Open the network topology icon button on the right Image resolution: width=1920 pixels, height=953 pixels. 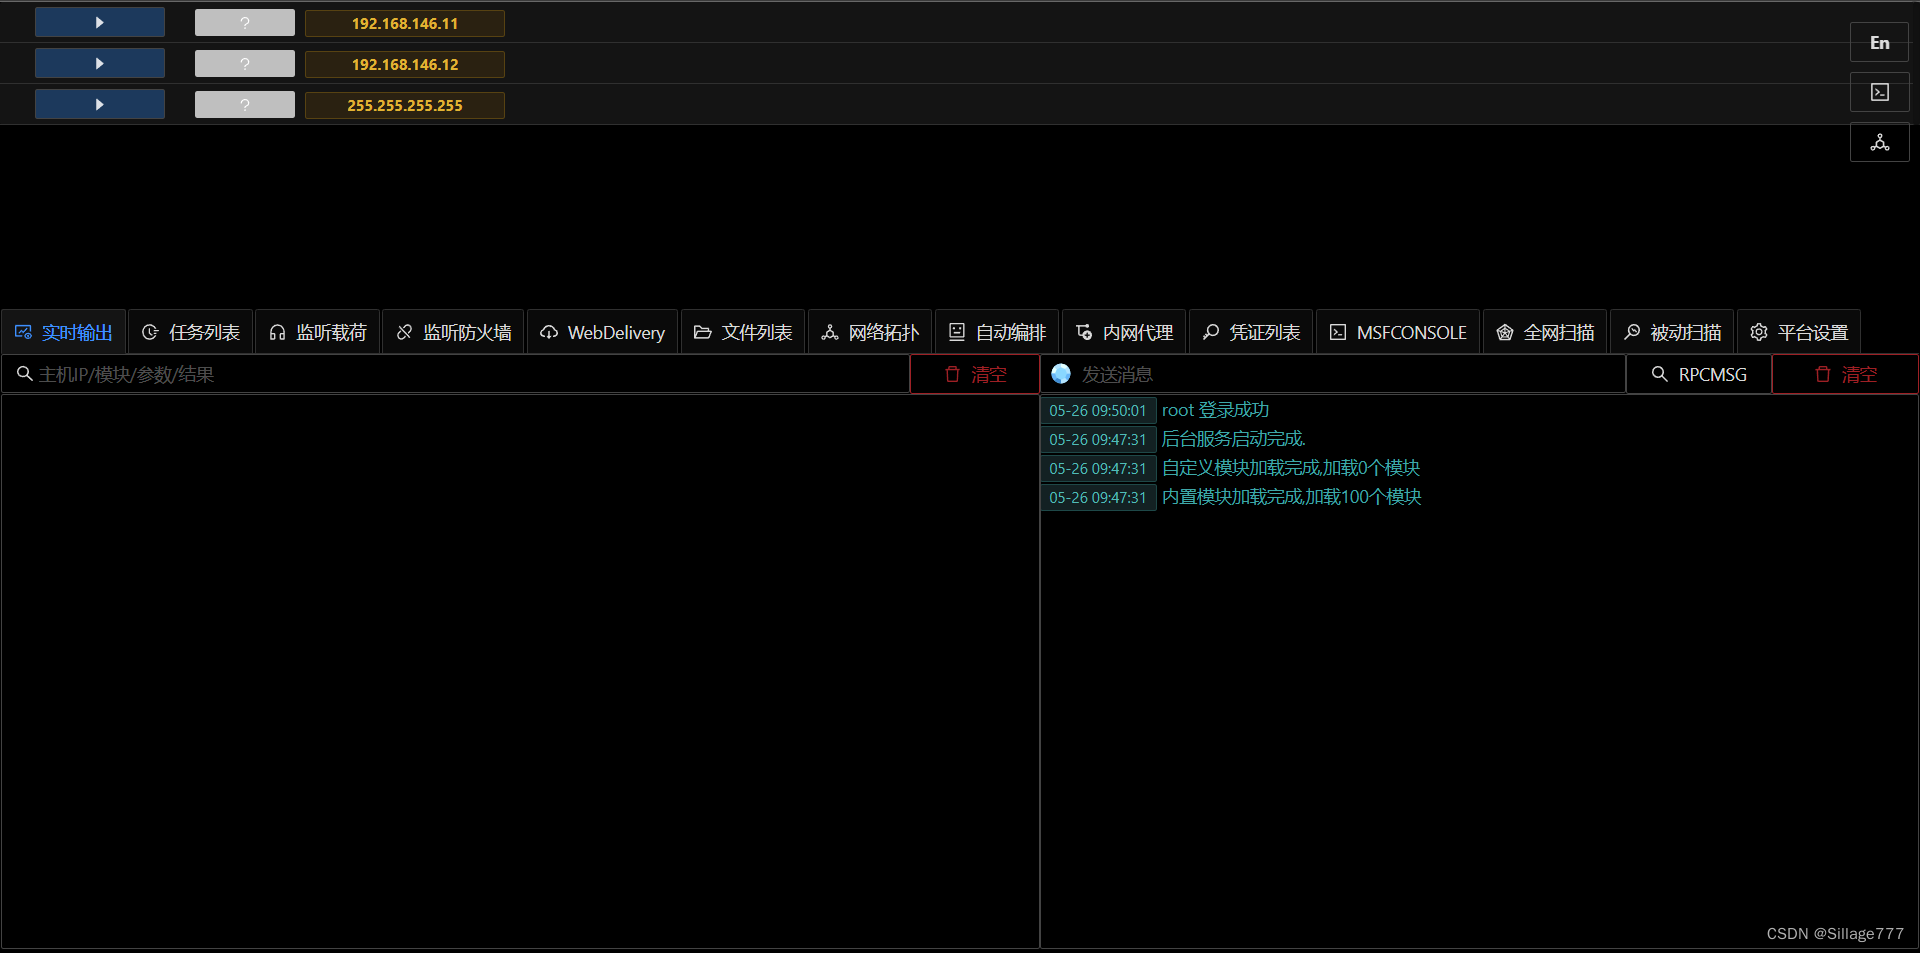point(1880,142)
